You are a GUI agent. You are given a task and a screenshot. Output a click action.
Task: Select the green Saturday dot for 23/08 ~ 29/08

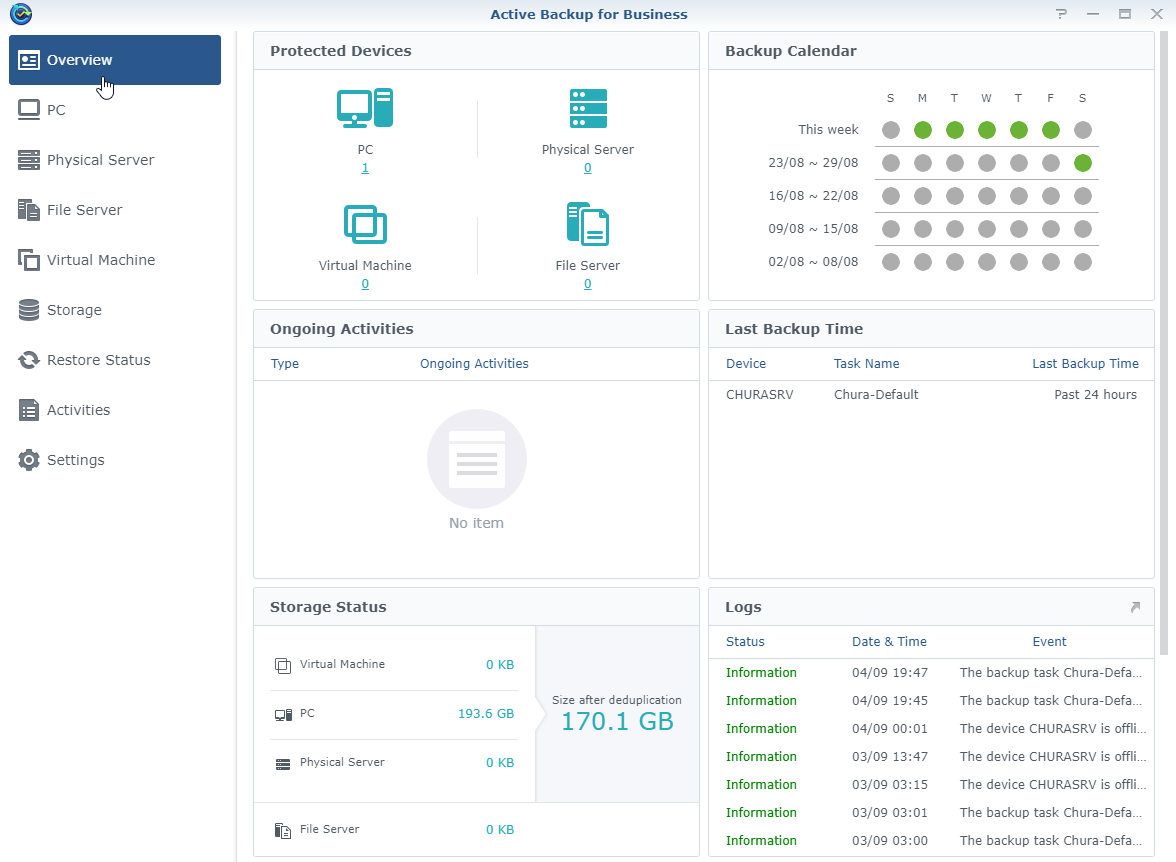point(1082,163)
